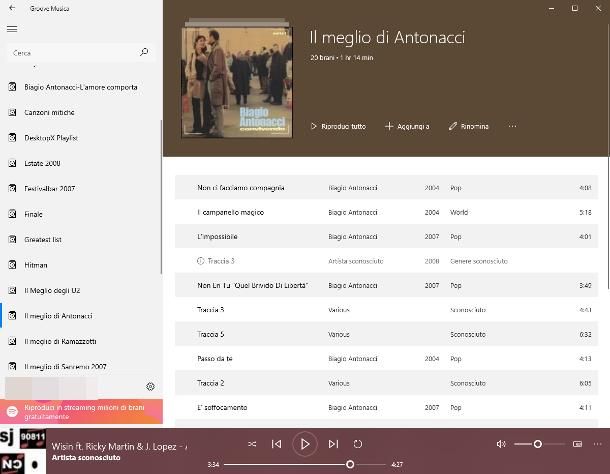Click Biagio Antonacci artist on Il campanello magico row
This screenshot has width=610, height=474.
[x=353, y=212]
